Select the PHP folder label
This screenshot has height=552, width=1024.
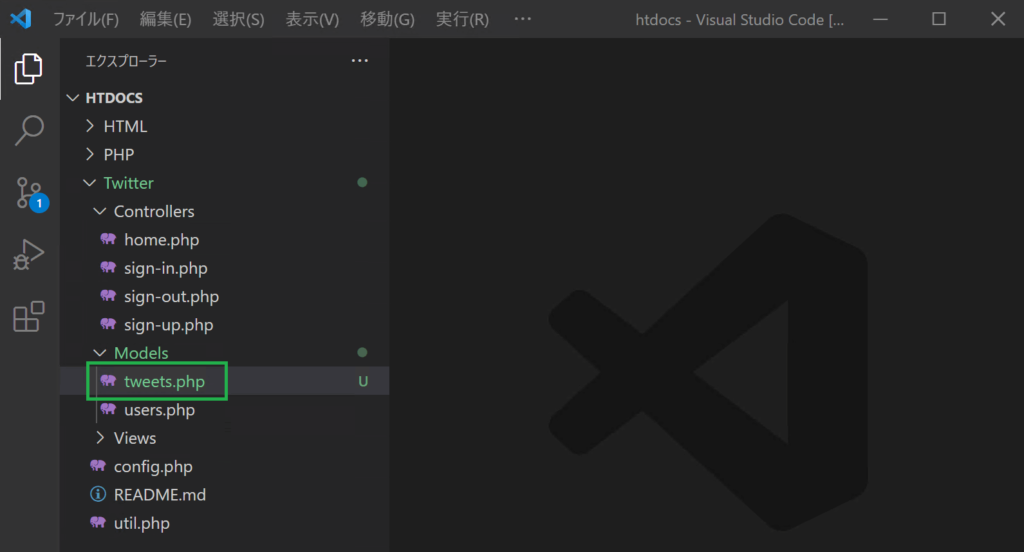pyautogui.click(x=119, y=154)
